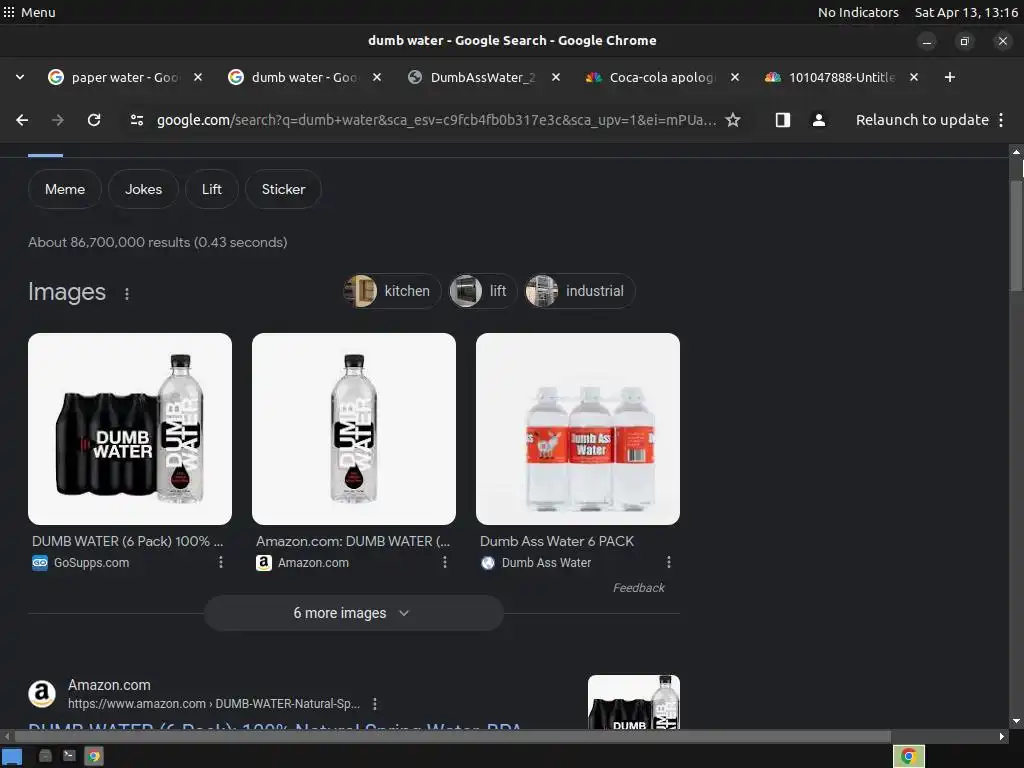The image size is (1024, 768).
Task: Choose the kitchen image refinement chip
Action: [392, 291]
